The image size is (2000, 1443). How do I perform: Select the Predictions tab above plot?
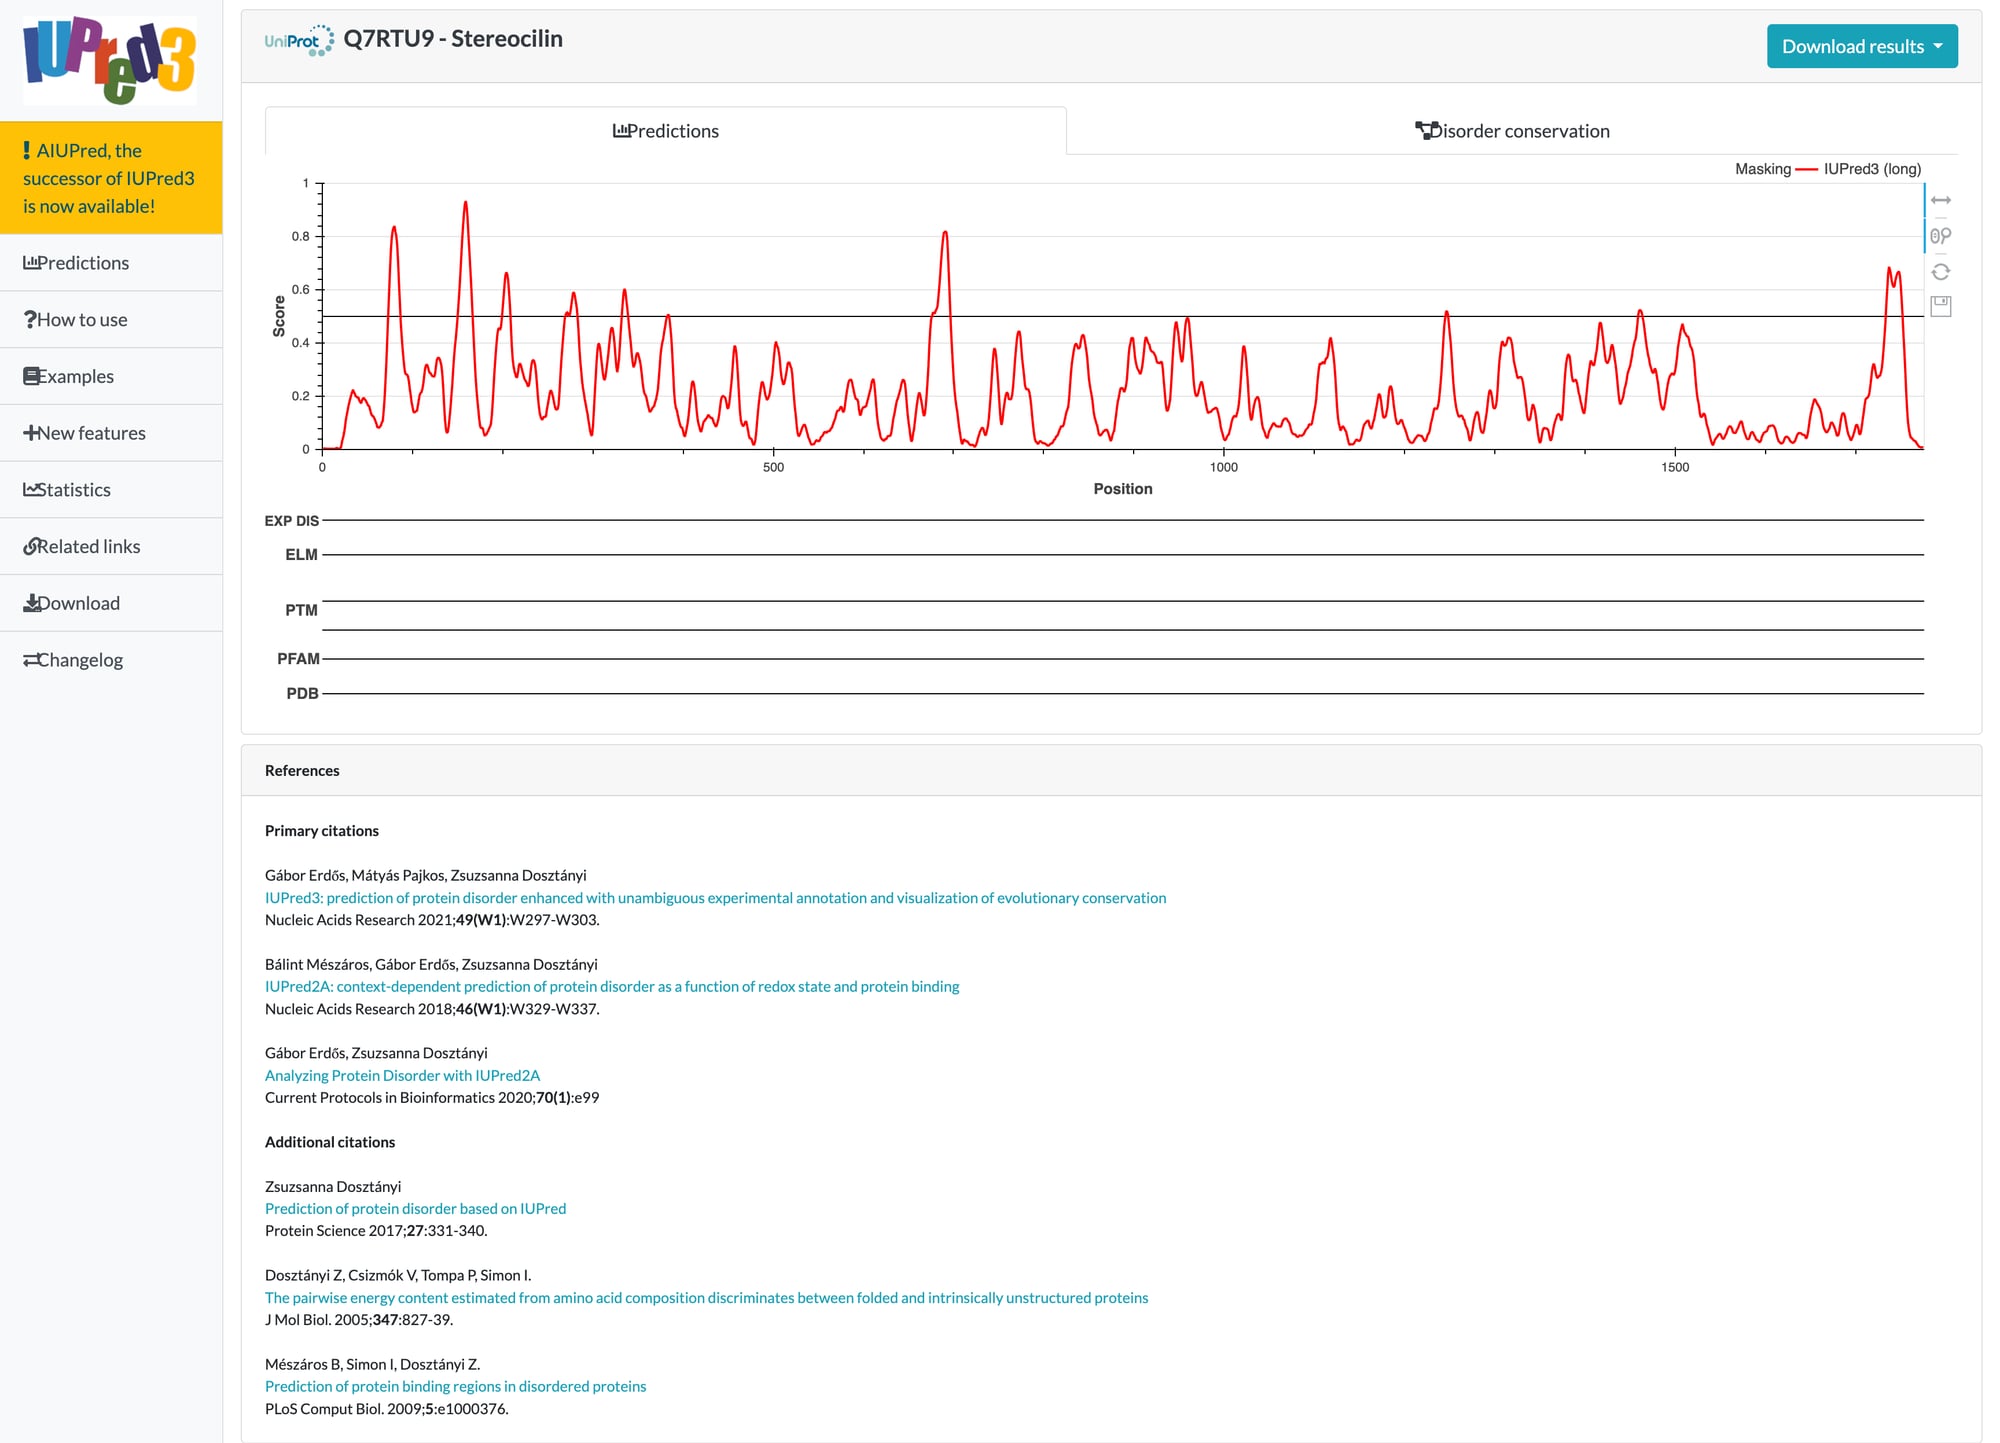(665, 131)
